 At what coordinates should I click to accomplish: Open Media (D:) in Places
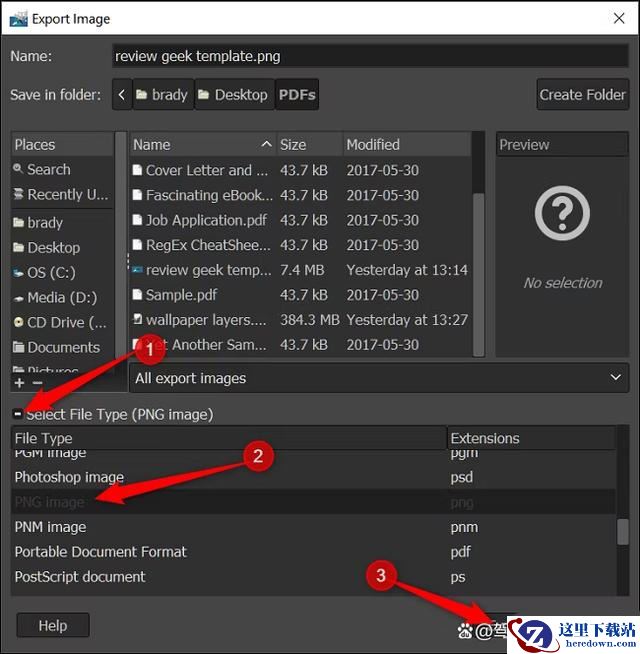(62, 297)
